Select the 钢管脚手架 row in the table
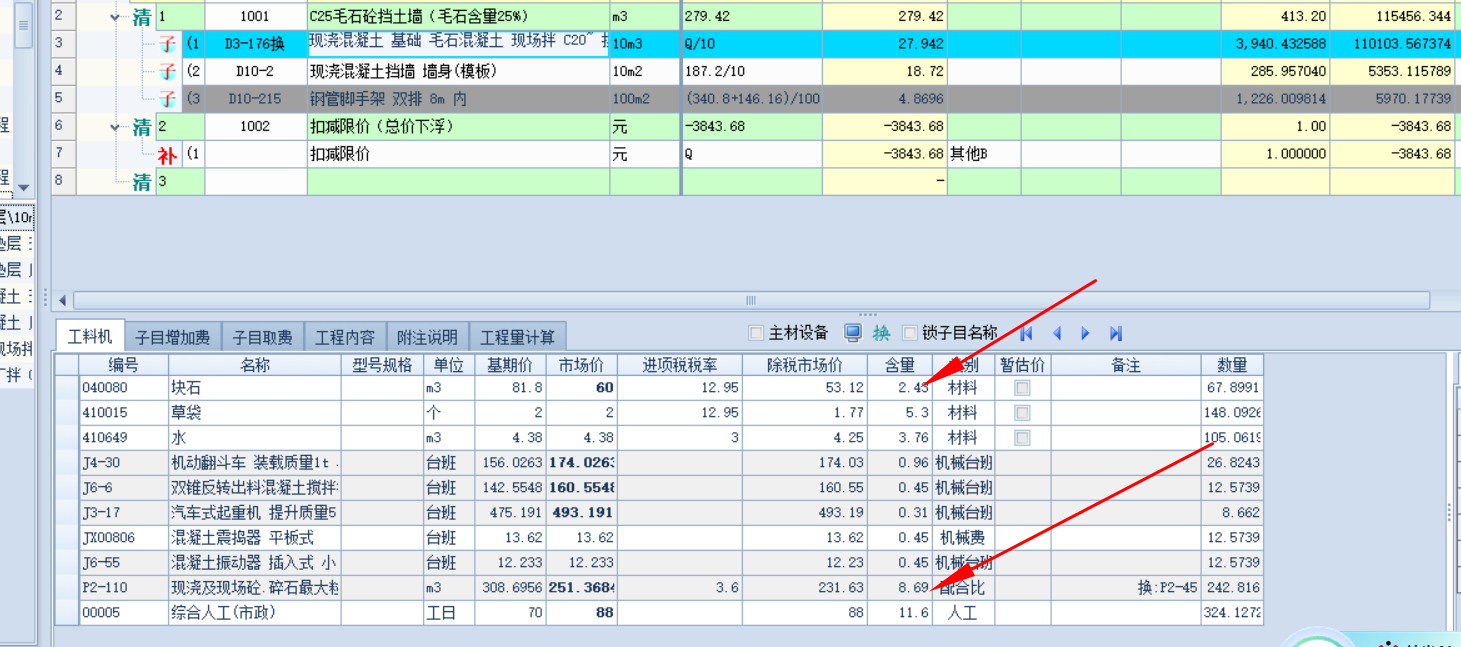This screenshot has height=647, width=1461. 400,98
